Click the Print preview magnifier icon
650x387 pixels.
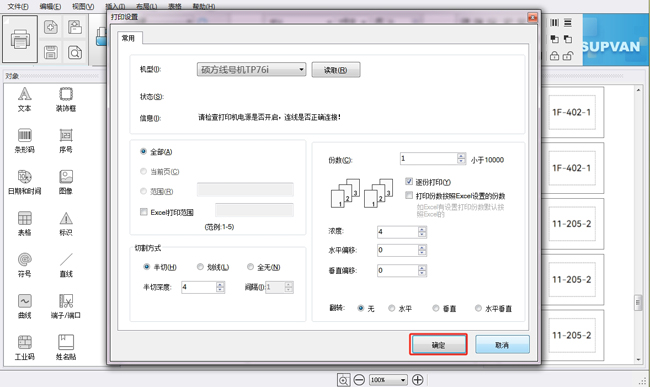point(75,53)
